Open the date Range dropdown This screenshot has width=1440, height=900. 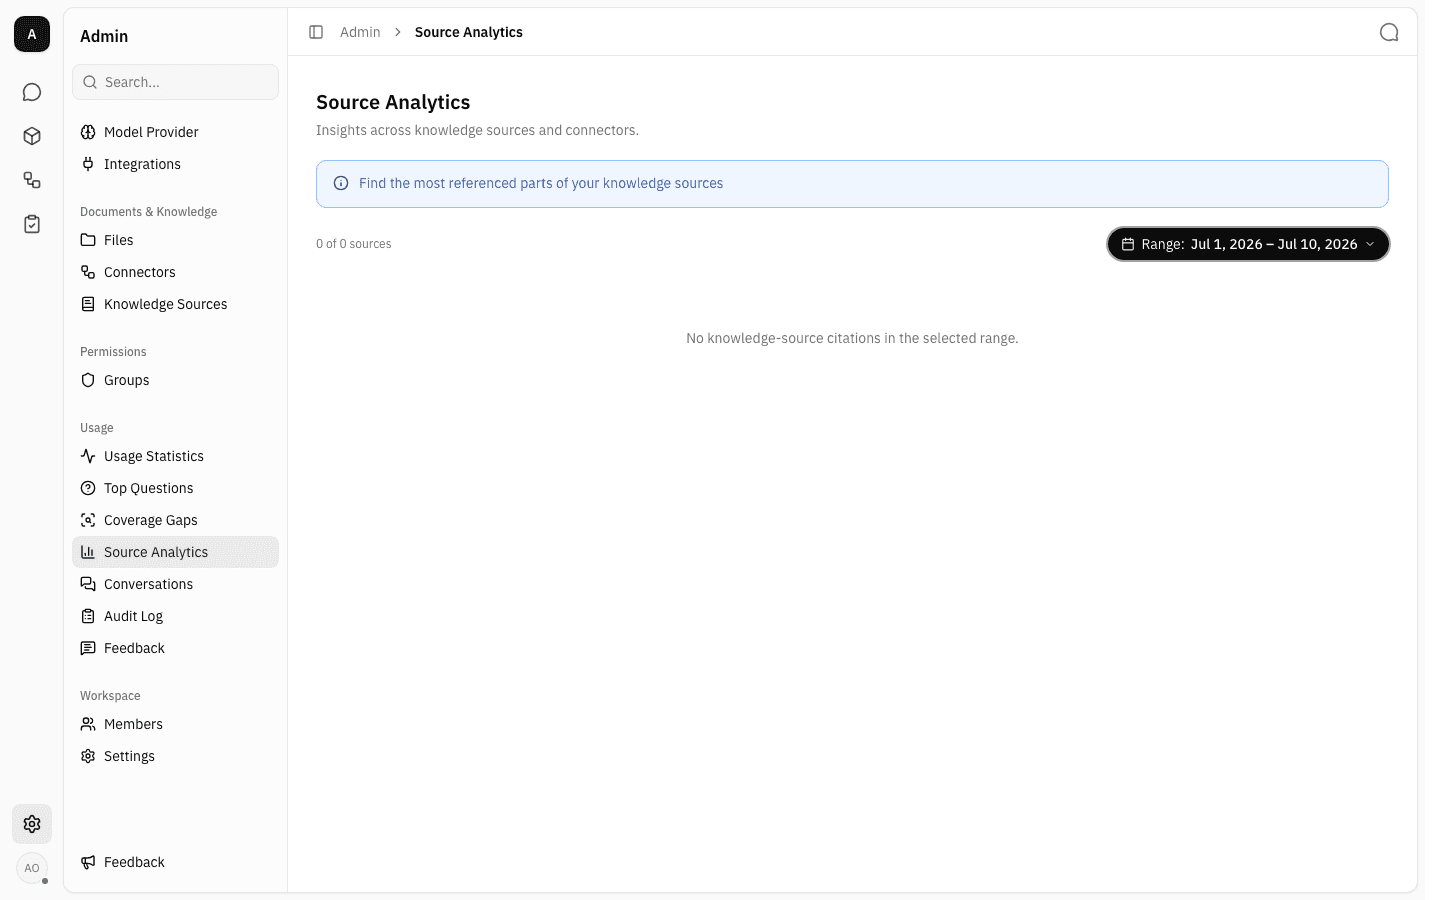1248,244
